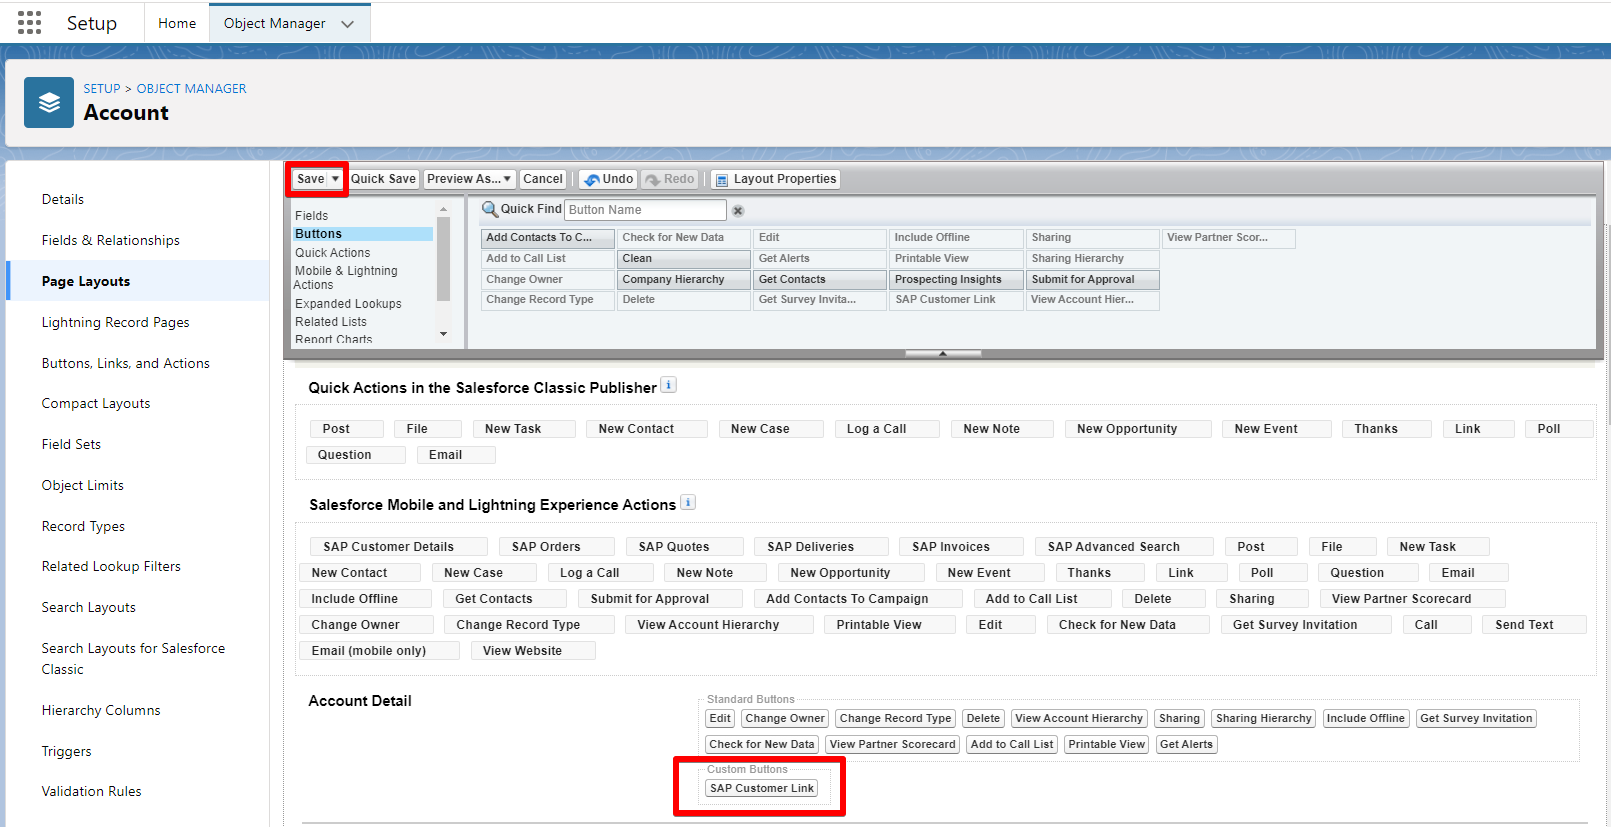Open Layout Properties
Screen dimensions: 1611x827
pos(775,179)
